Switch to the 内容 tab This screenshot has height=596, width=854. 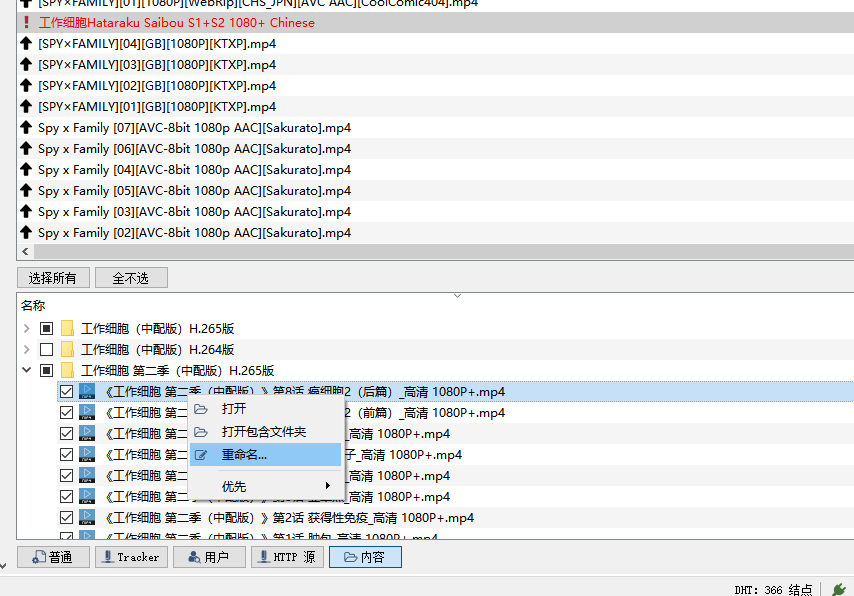(x=365, y=557)
